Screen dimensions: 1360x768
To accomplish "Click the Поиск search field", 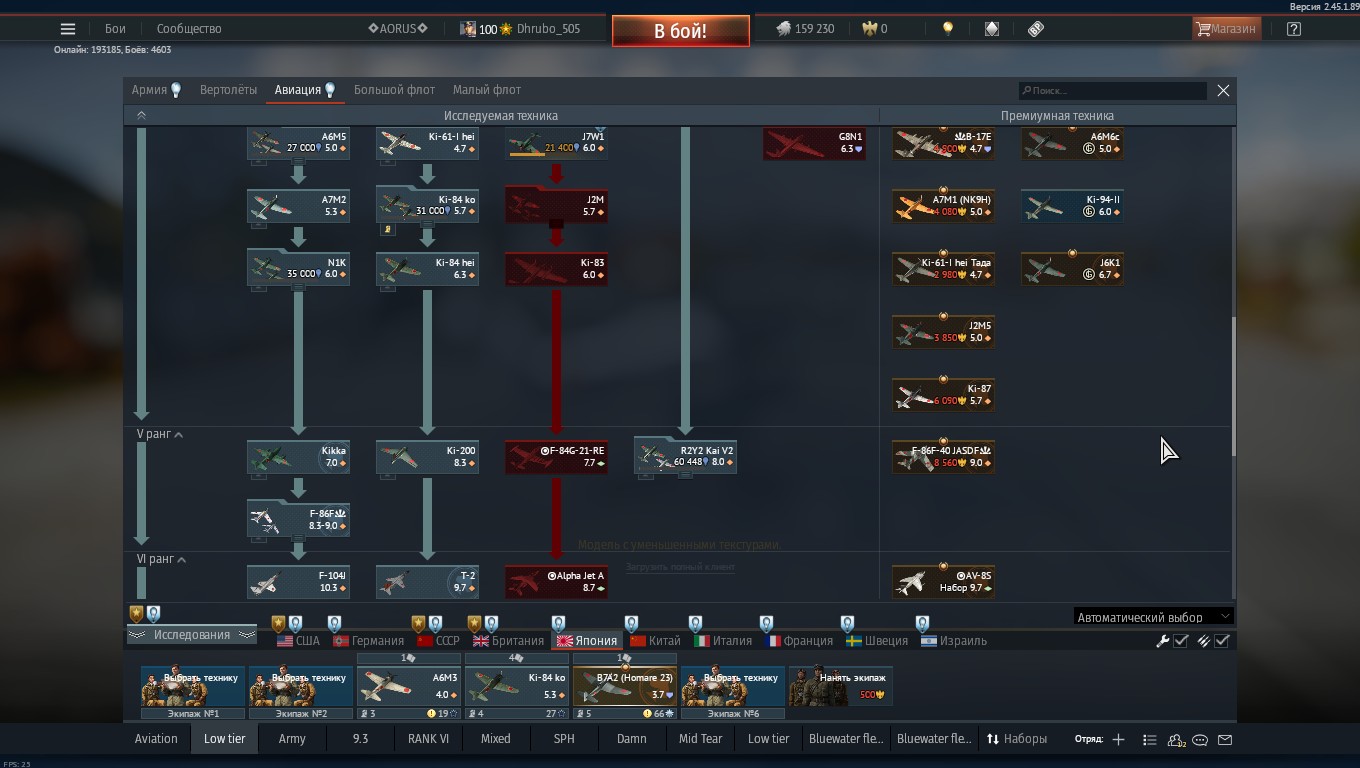I will pos(1112,91).
